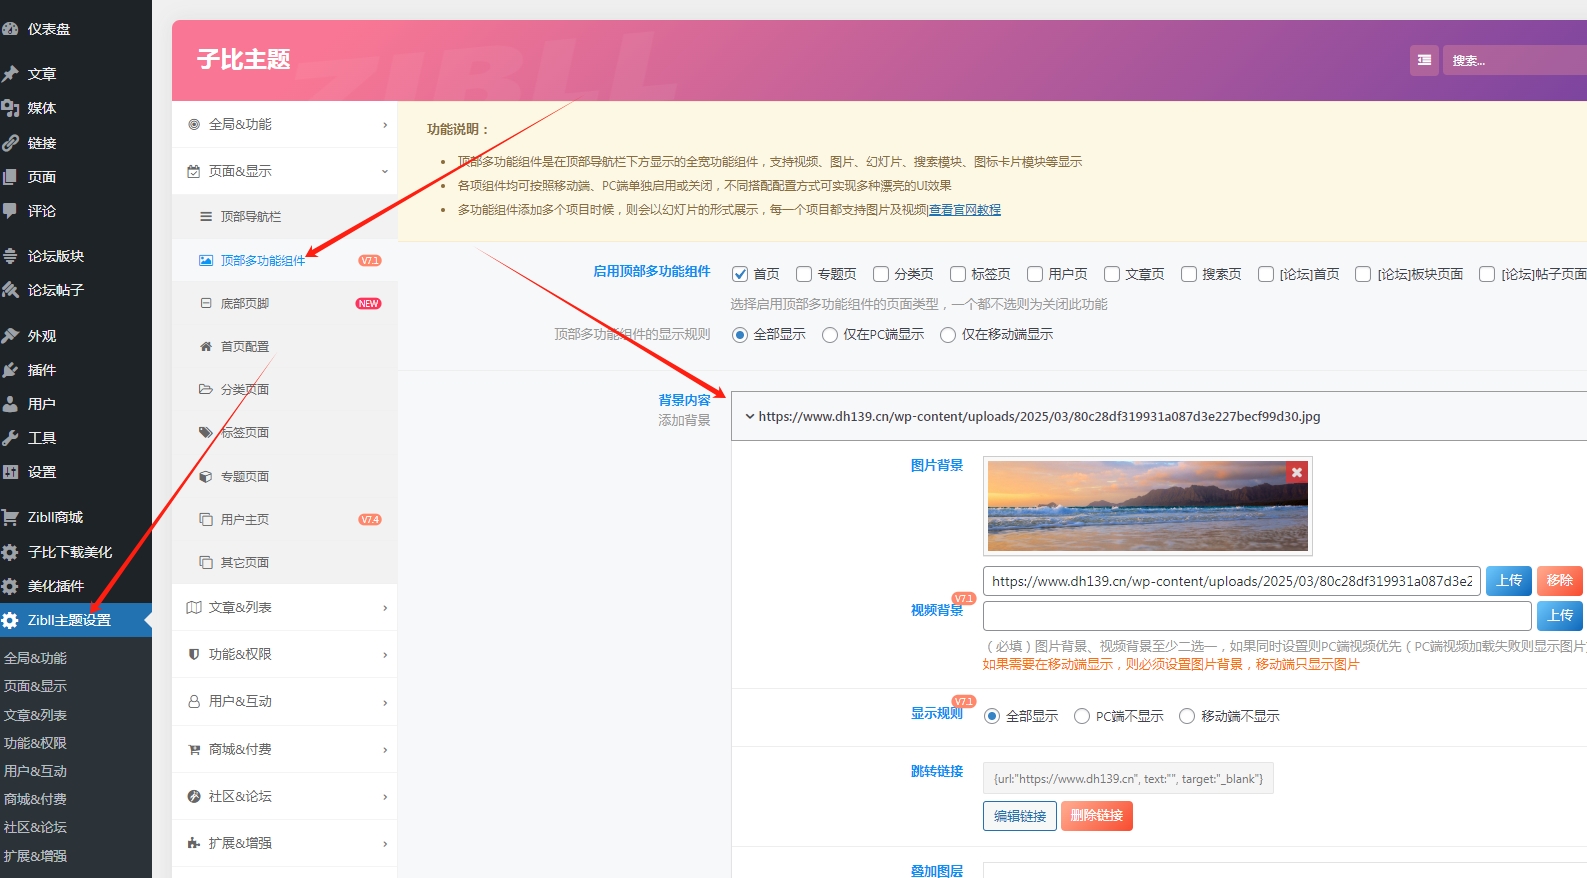Collapse the background item with image URL

tap(1159, 416)
